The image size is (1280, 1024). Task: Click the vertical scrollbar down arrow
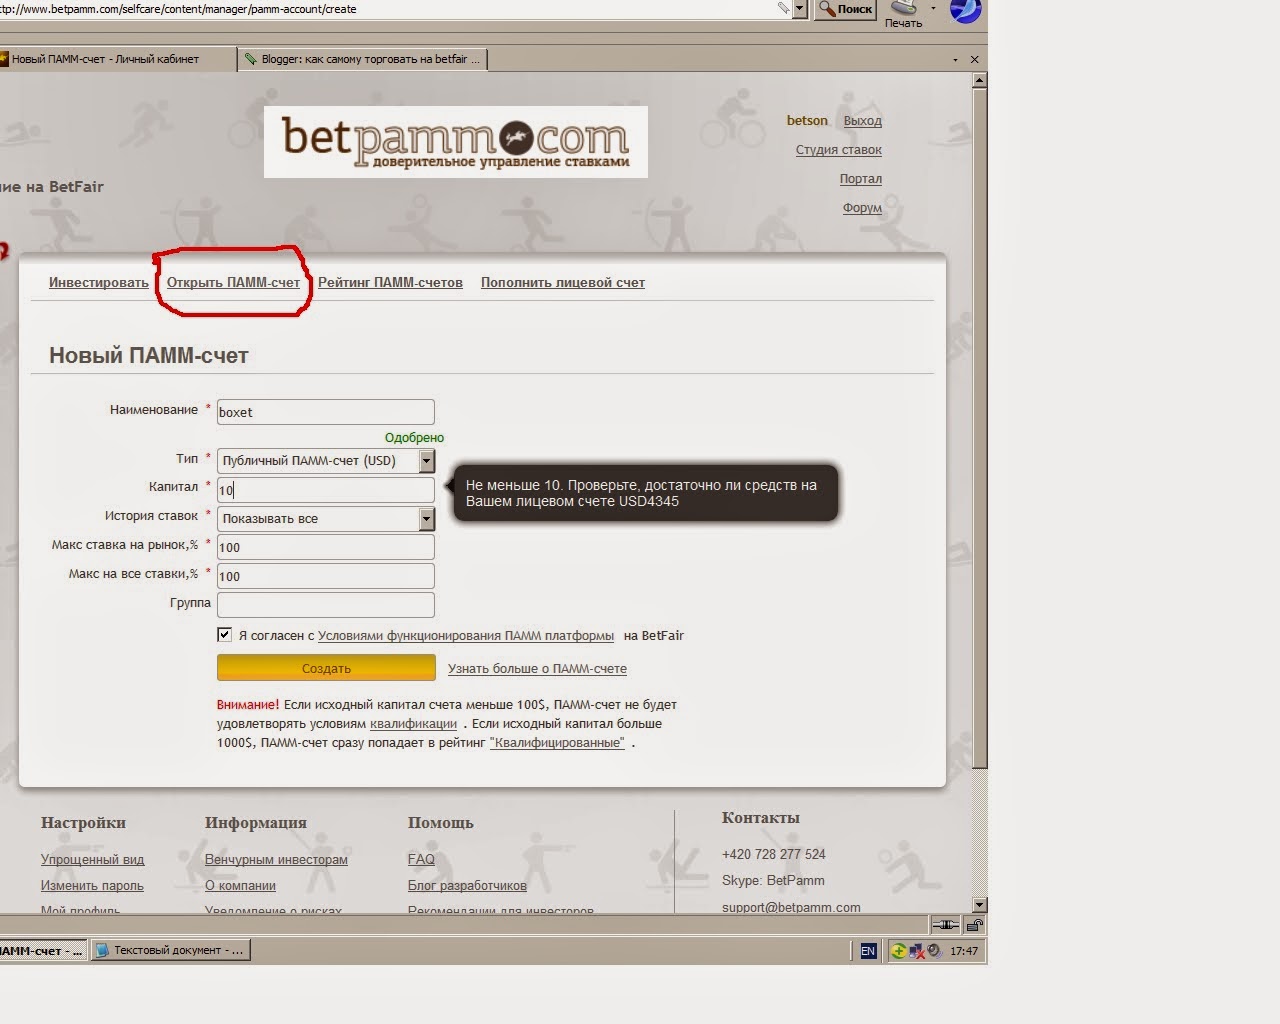pos(979,904)
